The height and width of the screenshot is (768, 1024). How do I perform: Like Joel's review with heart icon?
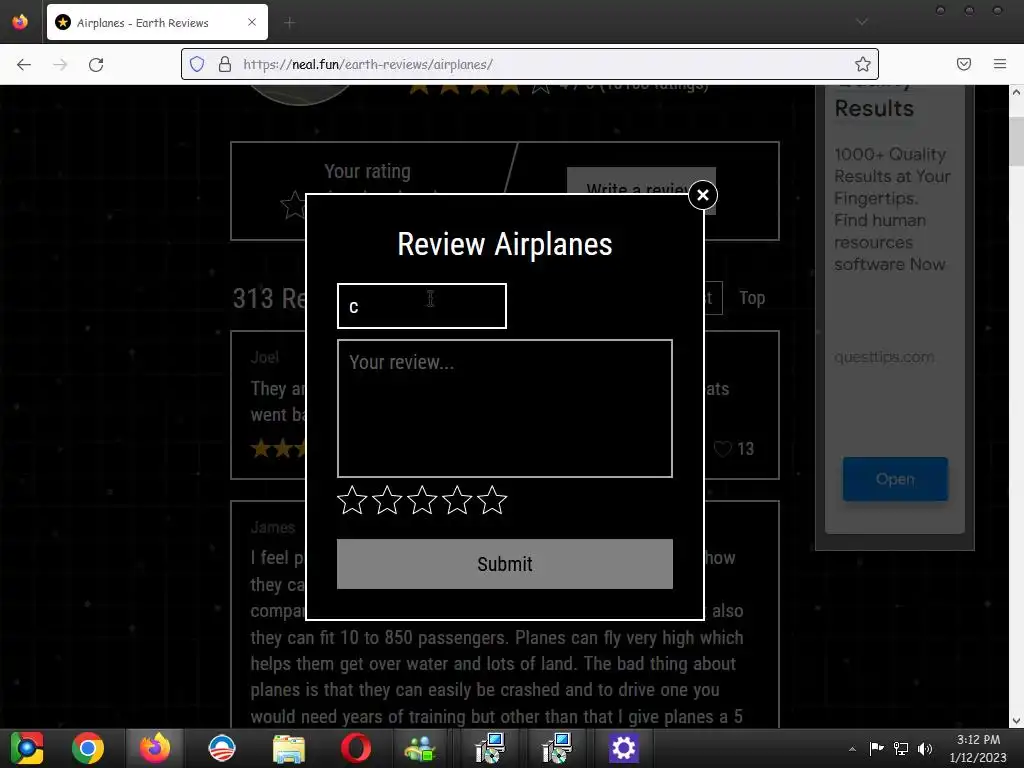(722, 449)
